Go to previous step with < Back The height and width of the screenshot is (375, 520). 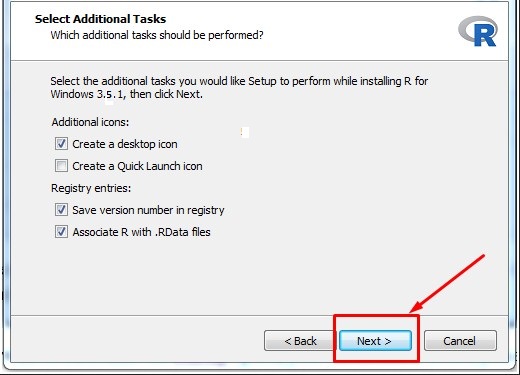tap(300, 341)
